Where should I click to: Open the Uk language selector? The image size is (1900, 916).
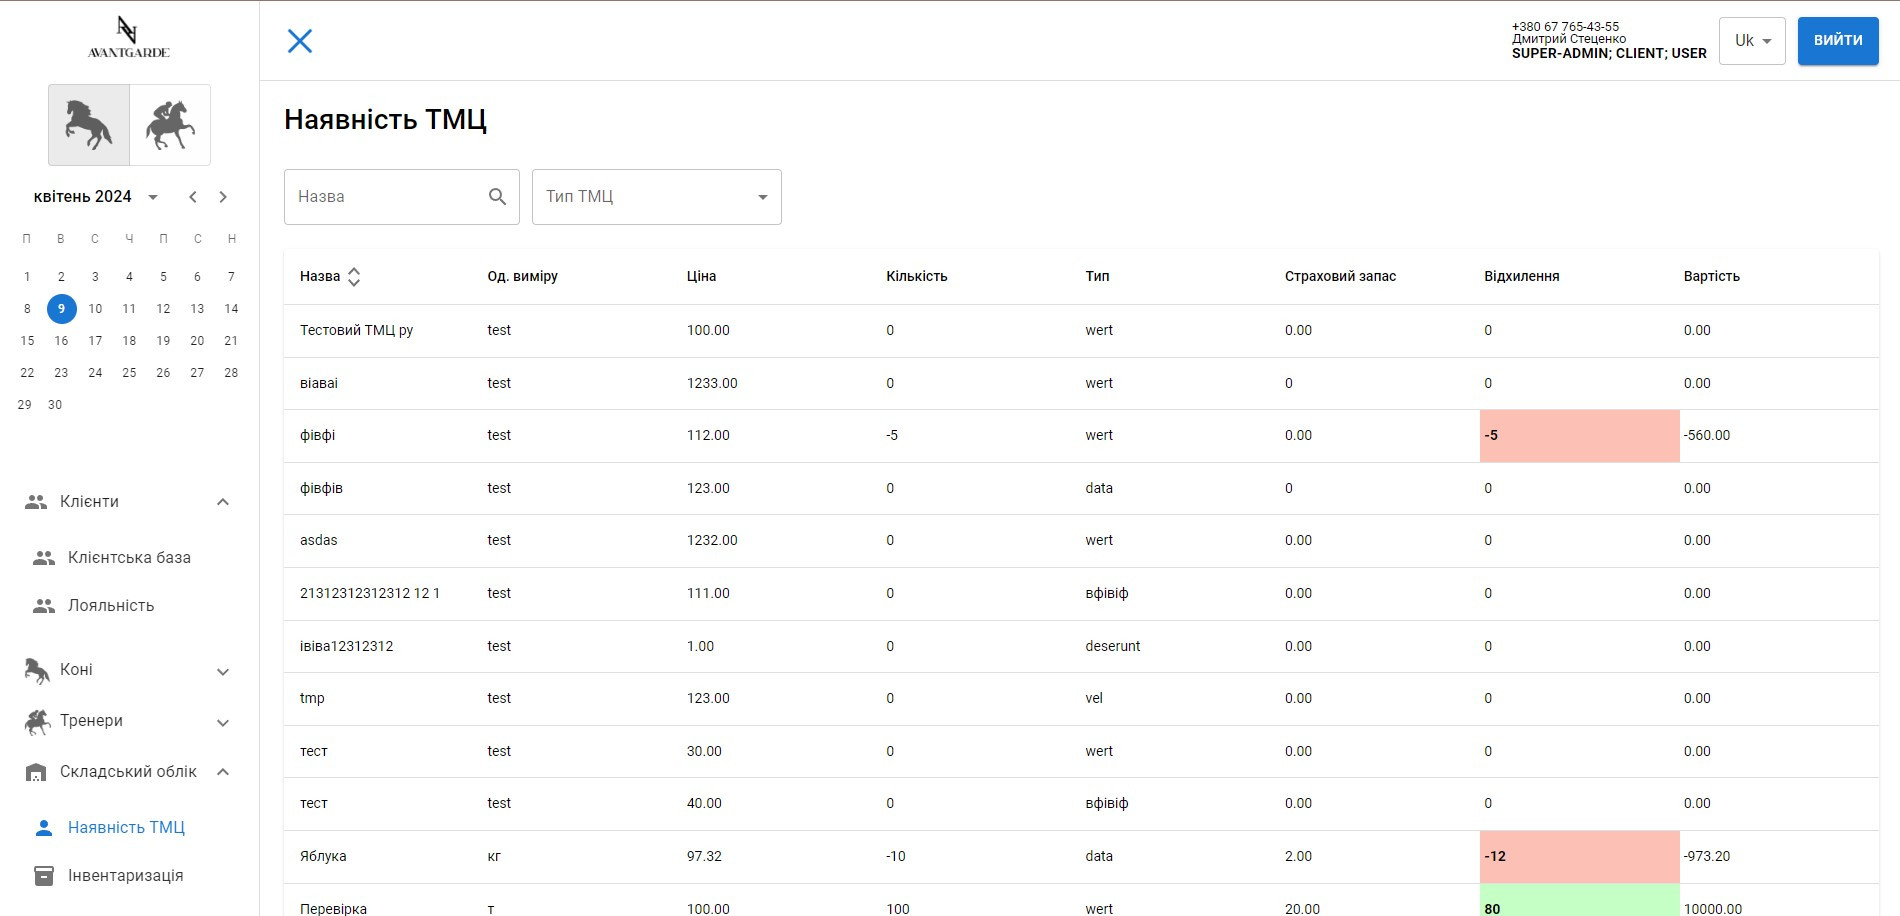1752,41
